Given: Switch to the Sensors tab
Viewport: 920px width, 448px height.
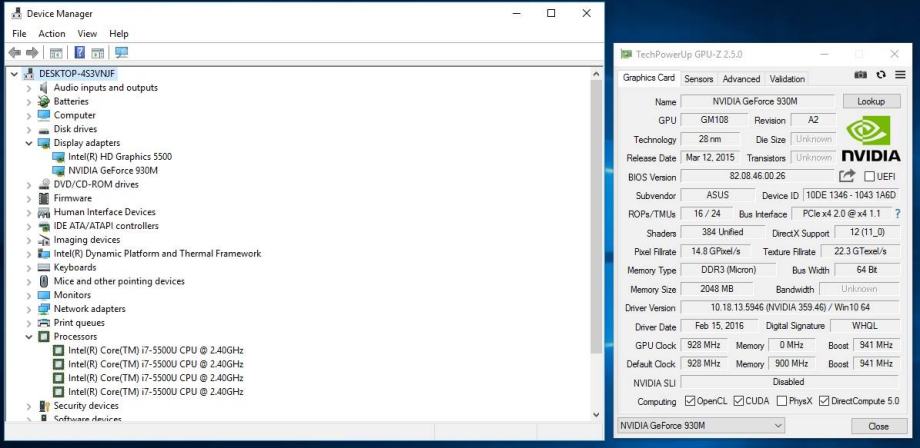Looking at the screenshot, I should coord(699,79).
